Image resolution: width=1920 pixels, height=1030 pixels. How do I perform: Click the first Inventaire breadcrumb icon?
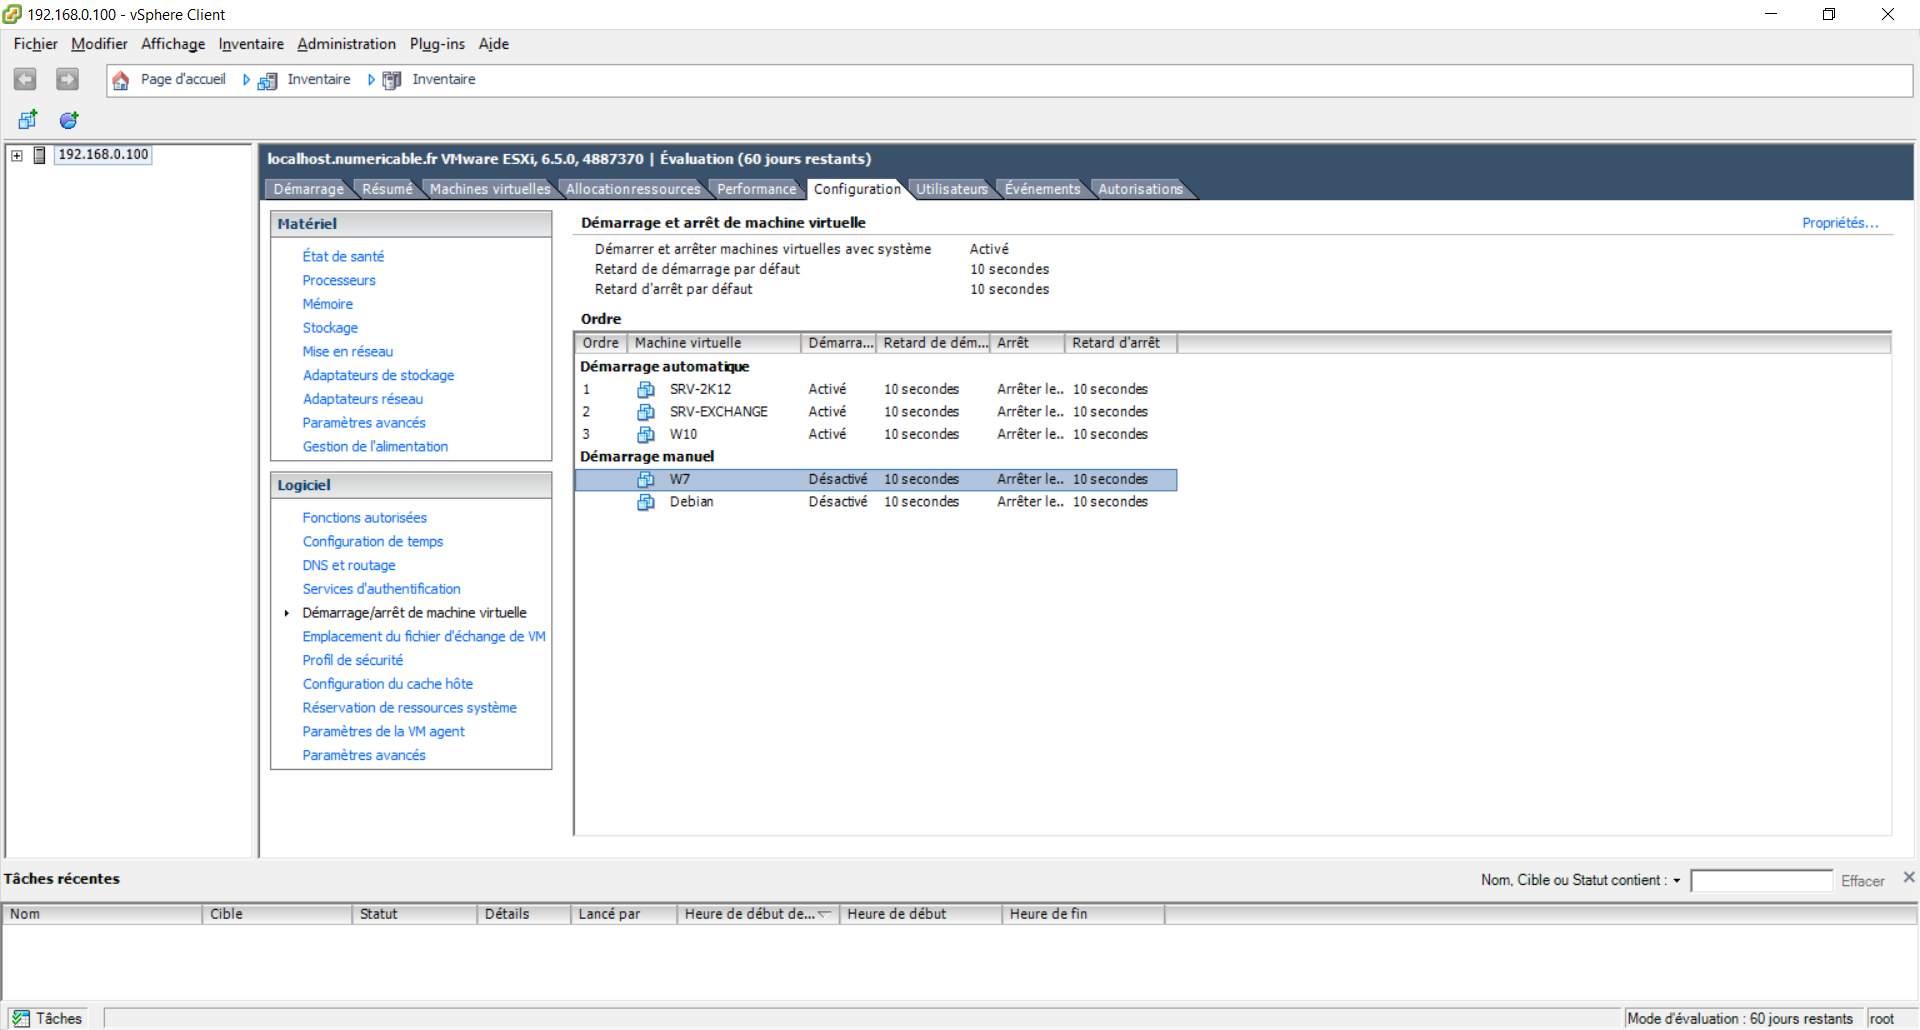[x=267, y=80]
